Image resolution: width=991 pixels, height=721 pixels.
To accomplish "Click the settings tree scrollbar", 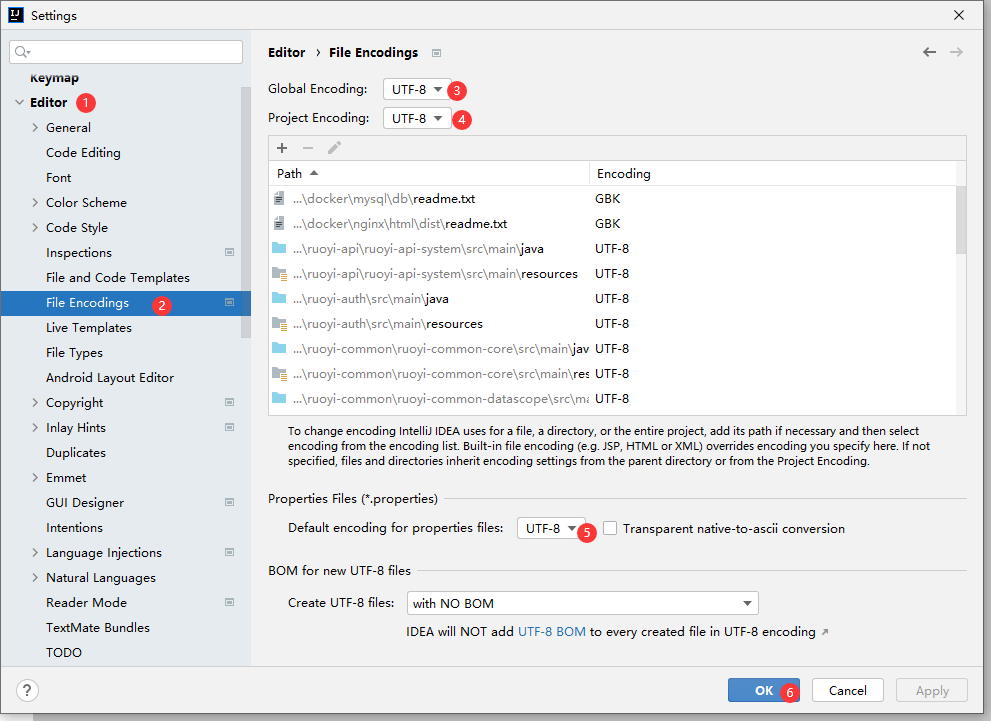I will click(246, 212).
